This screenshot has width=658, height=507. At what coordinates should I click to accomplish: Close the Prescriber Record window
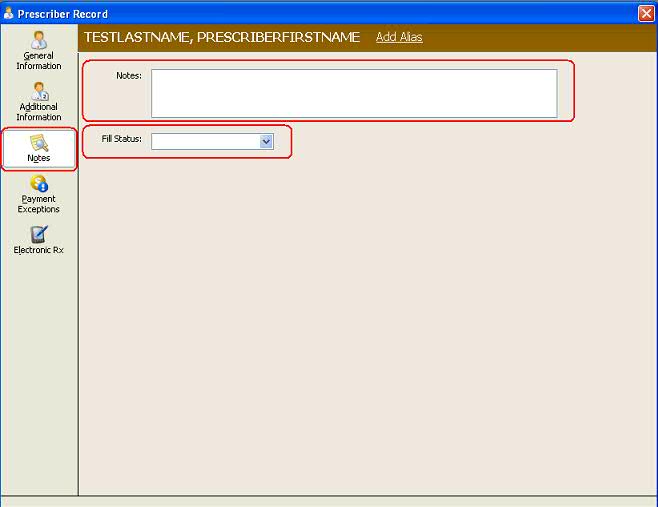(x=646, y=13)
